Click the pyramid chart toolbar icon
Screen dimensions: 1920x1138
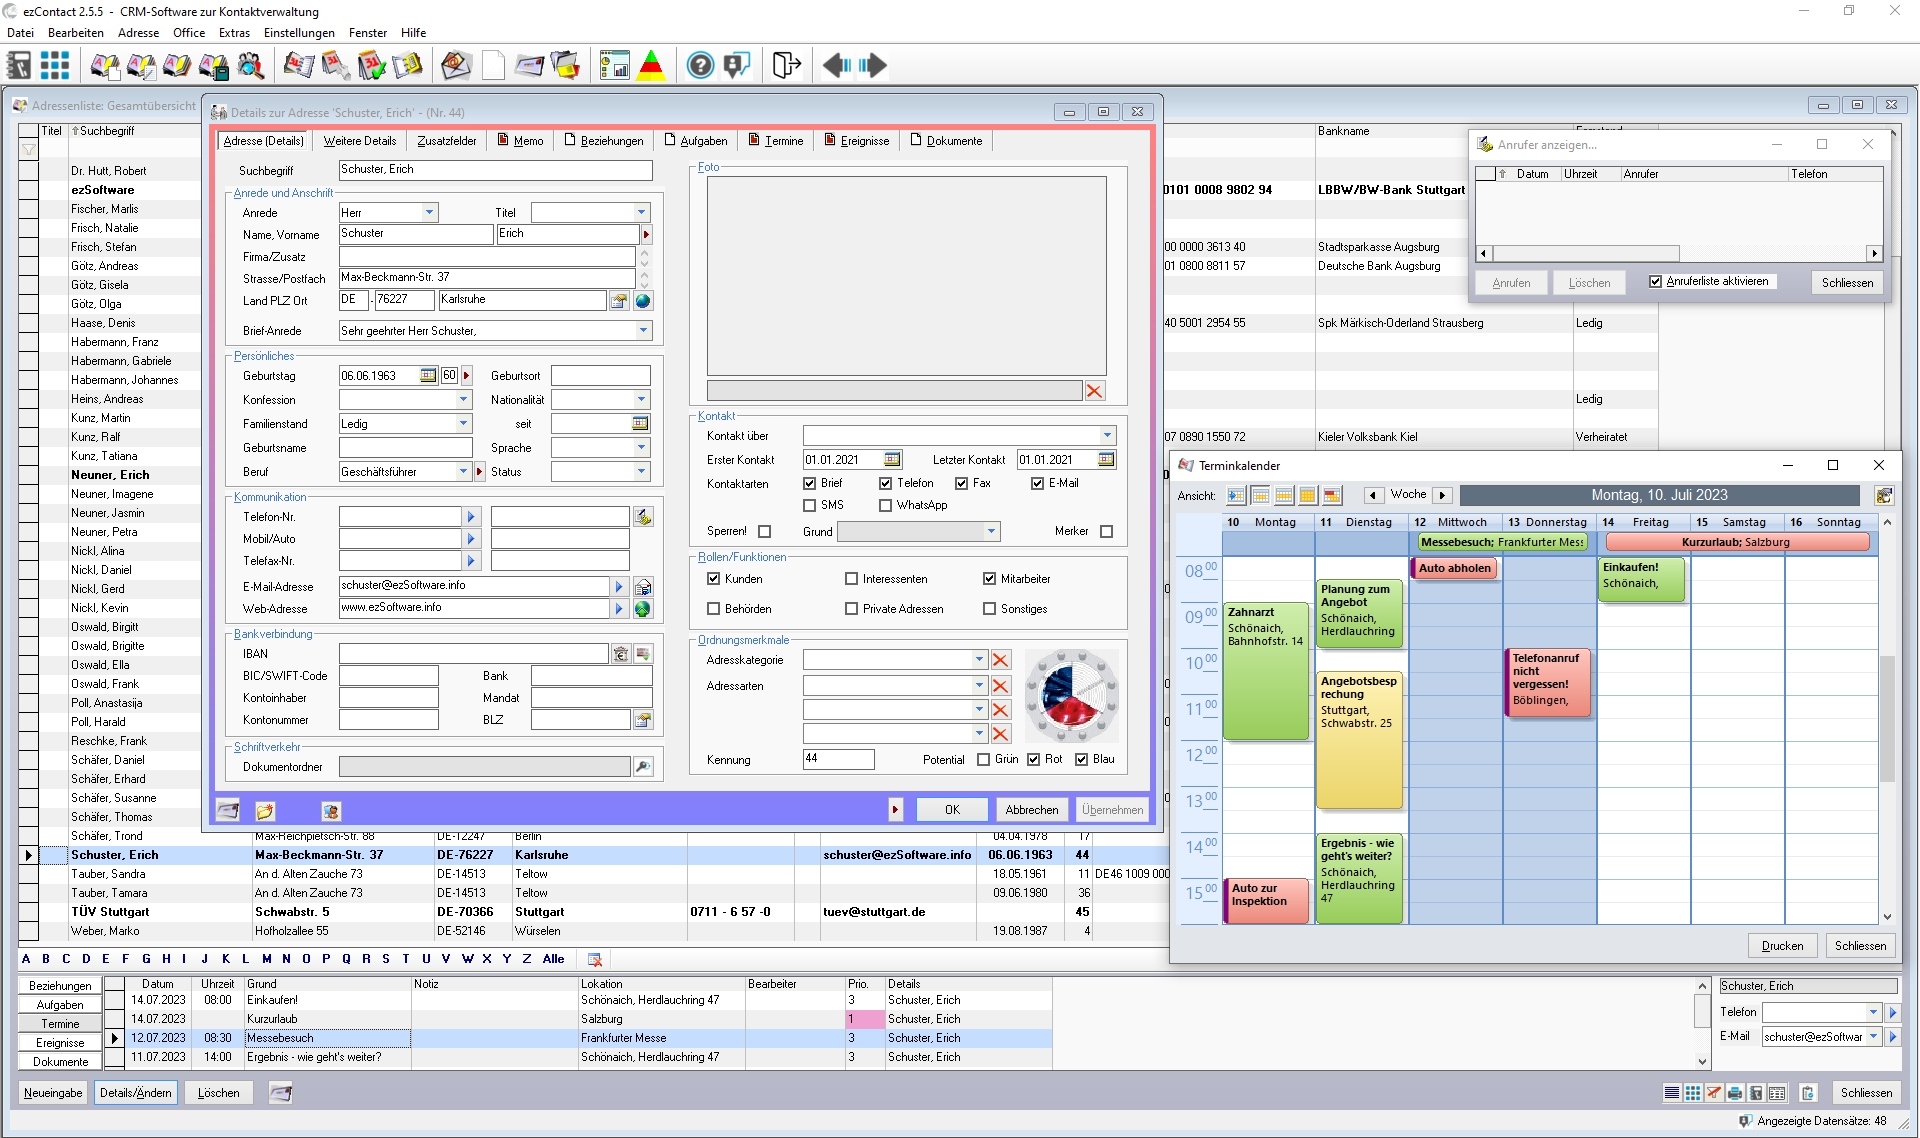pyautogui.click(x=652, y=66)
